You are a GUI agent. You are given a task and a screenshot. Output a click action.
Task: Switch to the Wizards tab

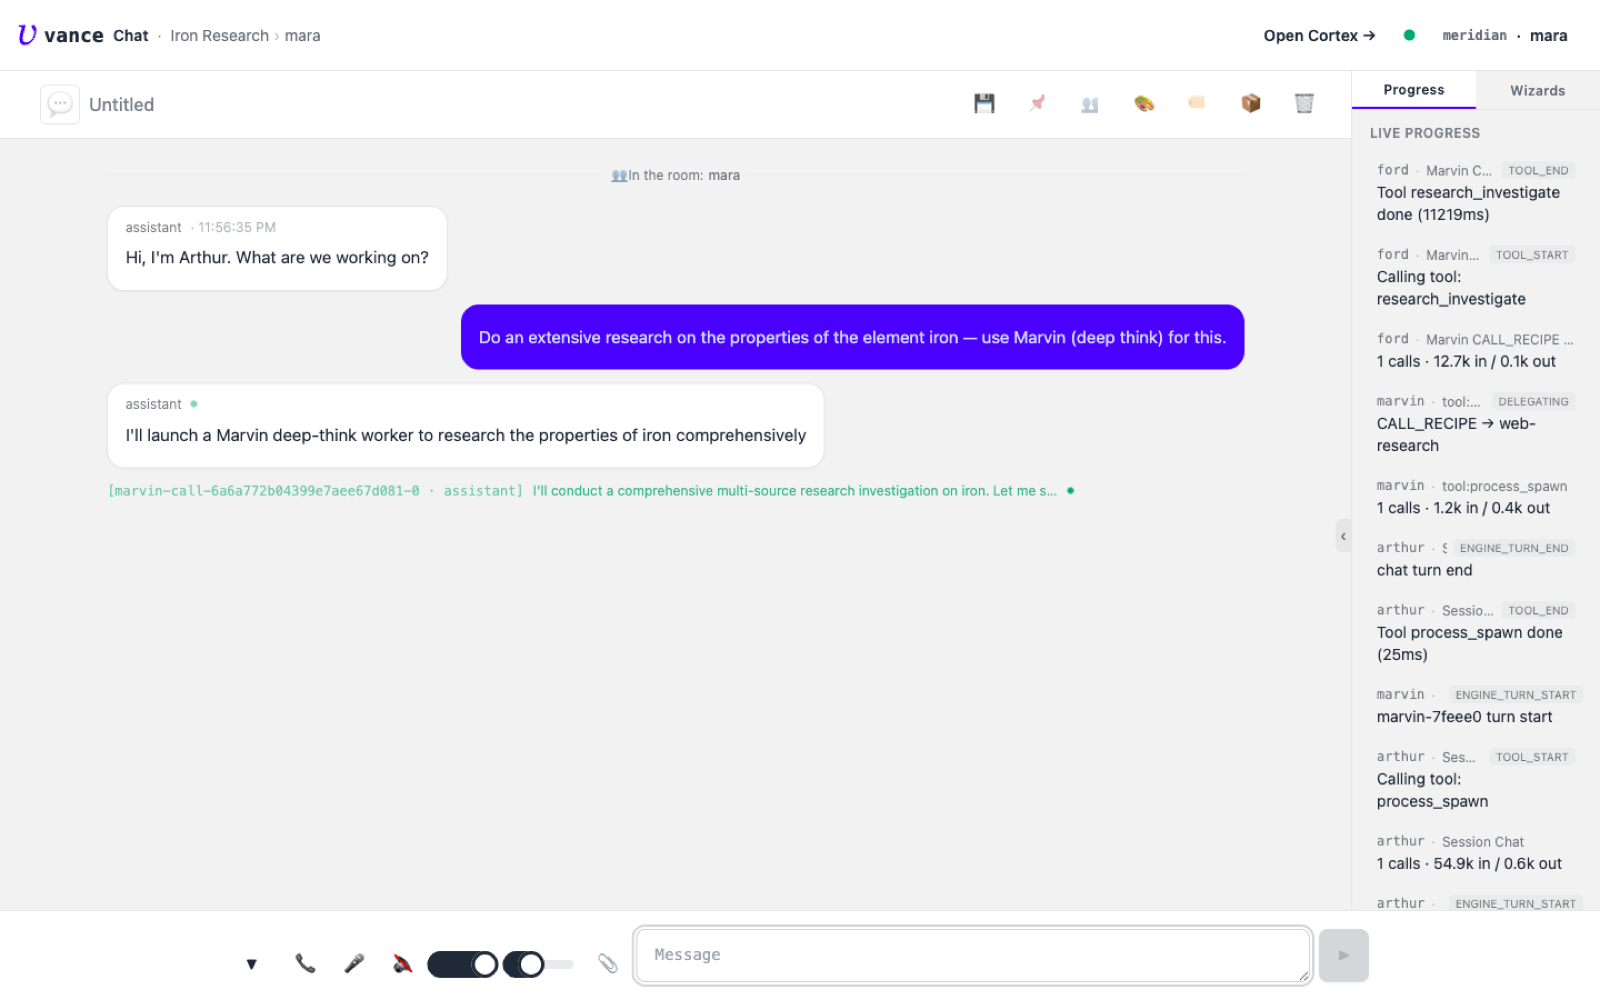[1537, 91]
